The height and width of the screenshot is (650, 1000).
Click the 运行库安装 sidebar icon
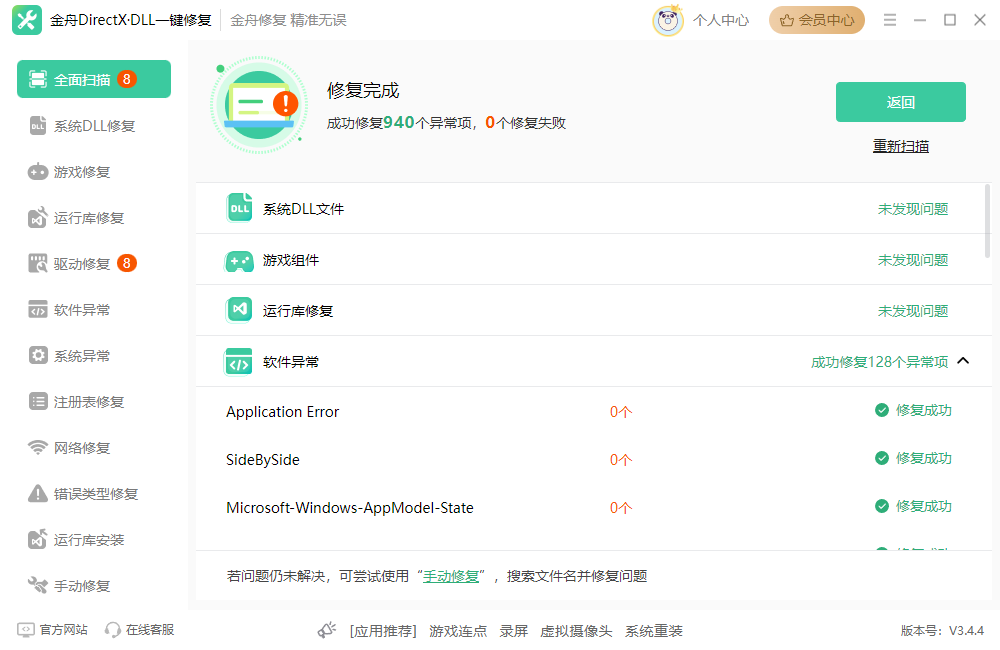point(38,539)
